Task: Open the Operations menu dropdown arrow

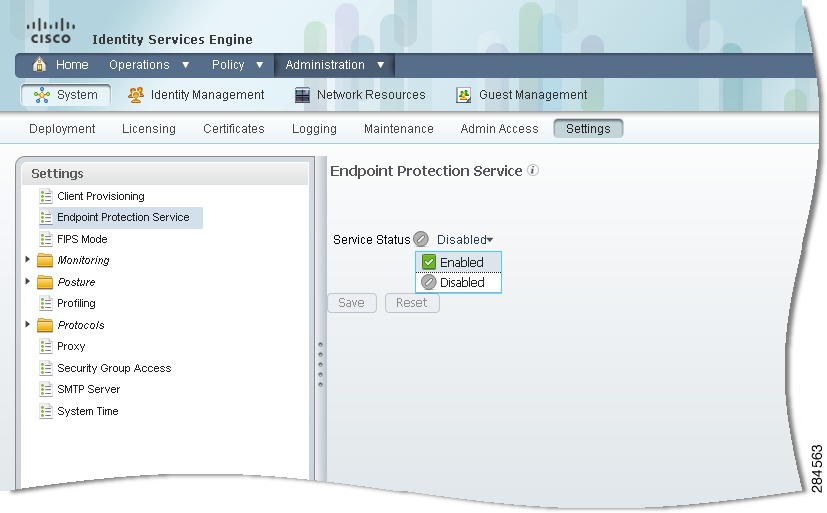Action: [x=186, y=65]
